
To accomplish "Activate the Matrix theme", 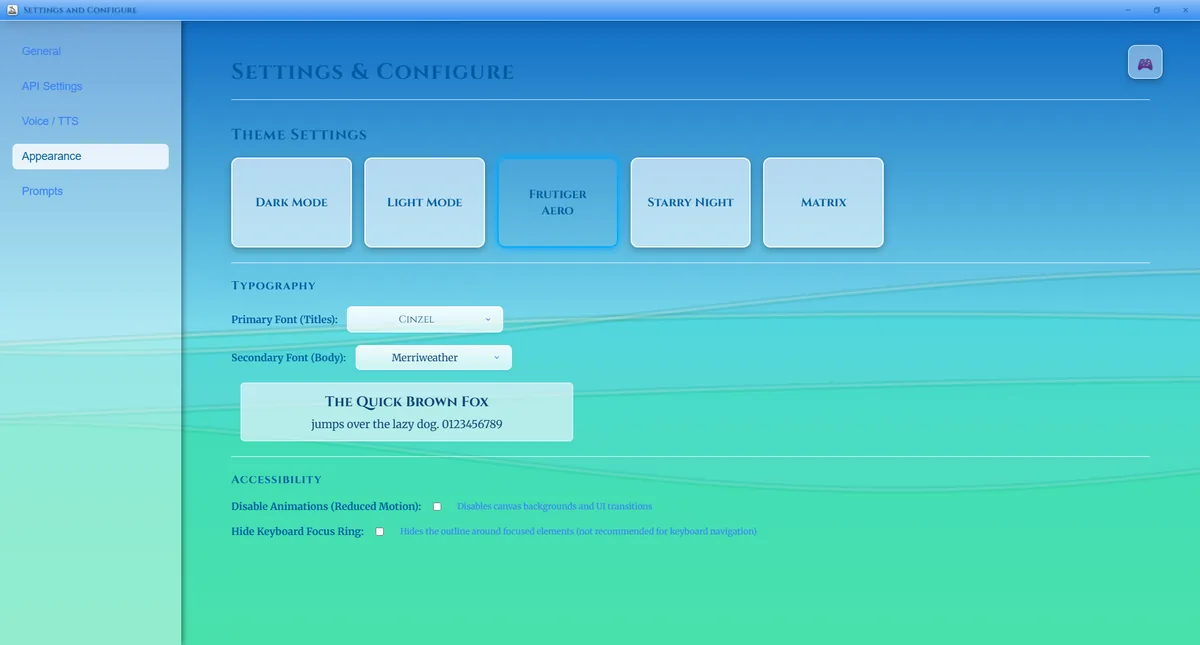I will [x=823, y=202].
